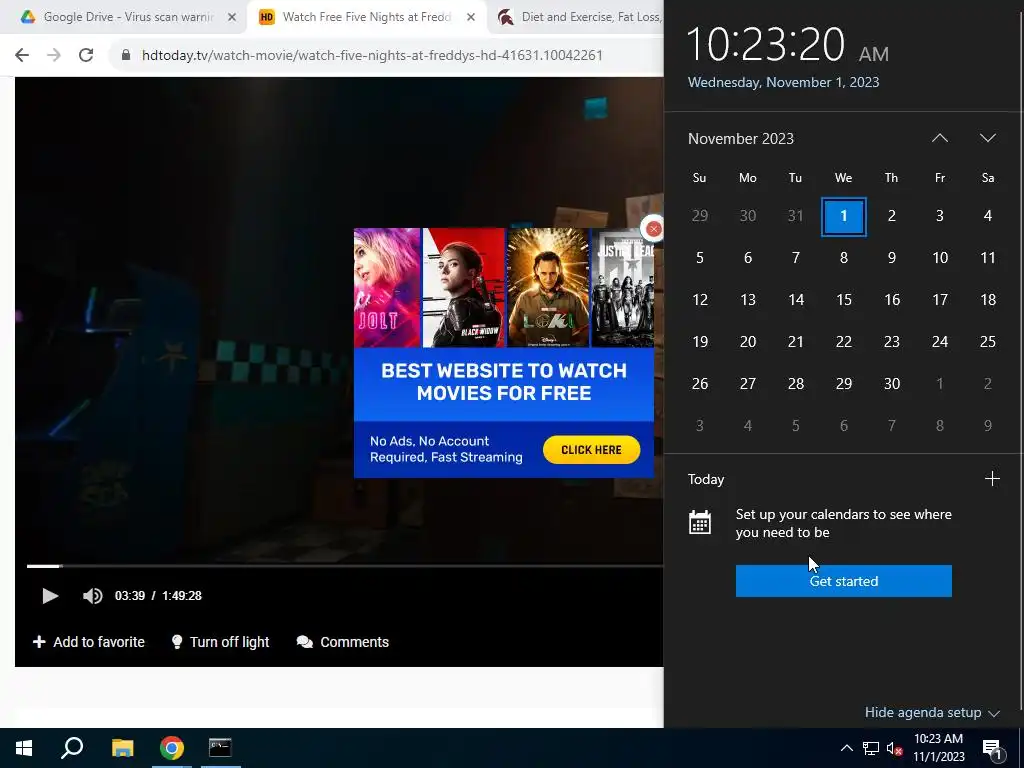1024x768 pixels.
Task: Click the yellow CLICK HERE ad button
Action: [x=591, y=450]
